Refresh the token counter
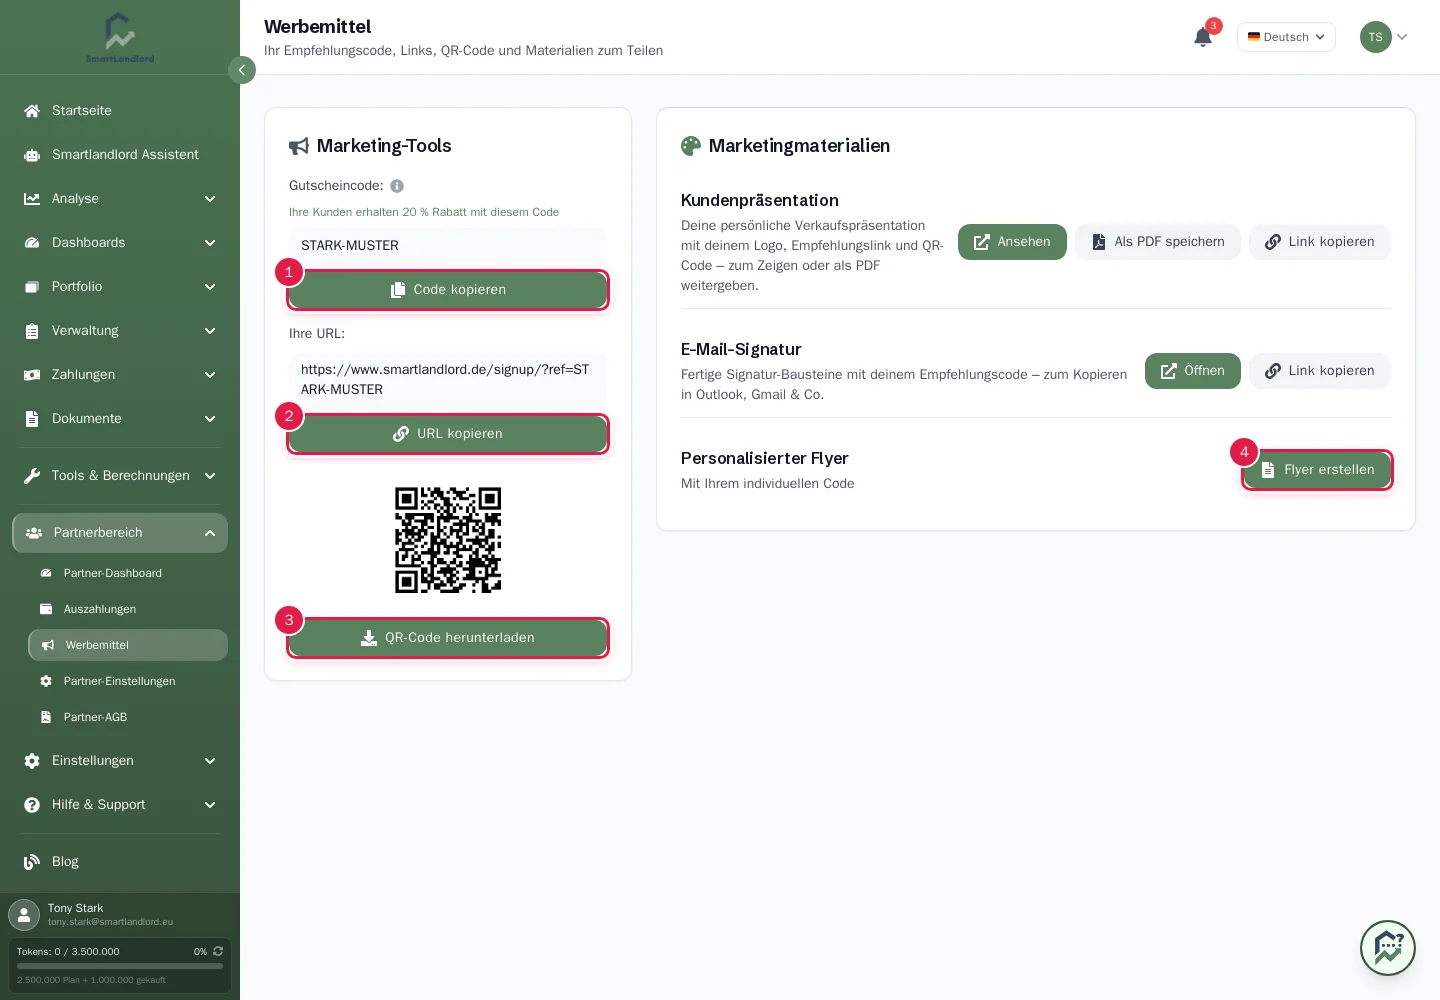1440x1000 pixels. pos(218,951)
